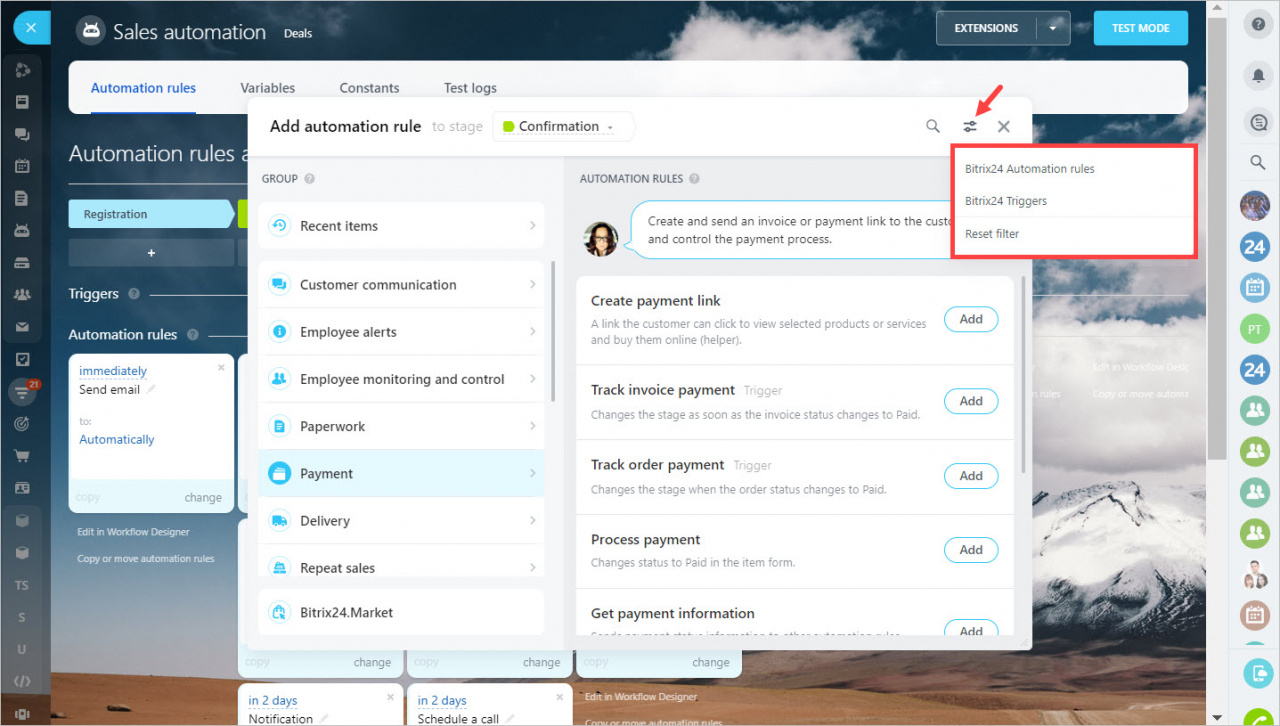This screenshot has width=1280, height=726.
Task: Open the mail icon in left sidebar
Action: click(22, 327)
